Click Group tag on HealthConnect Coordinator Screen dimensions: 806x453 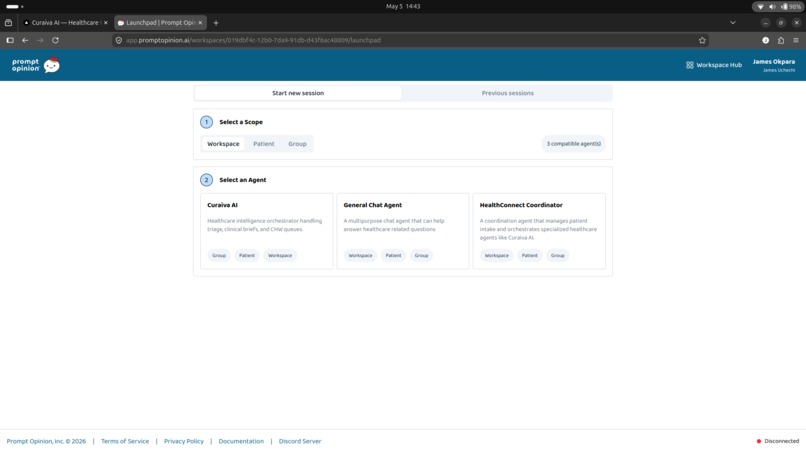[x=558, y=256]
